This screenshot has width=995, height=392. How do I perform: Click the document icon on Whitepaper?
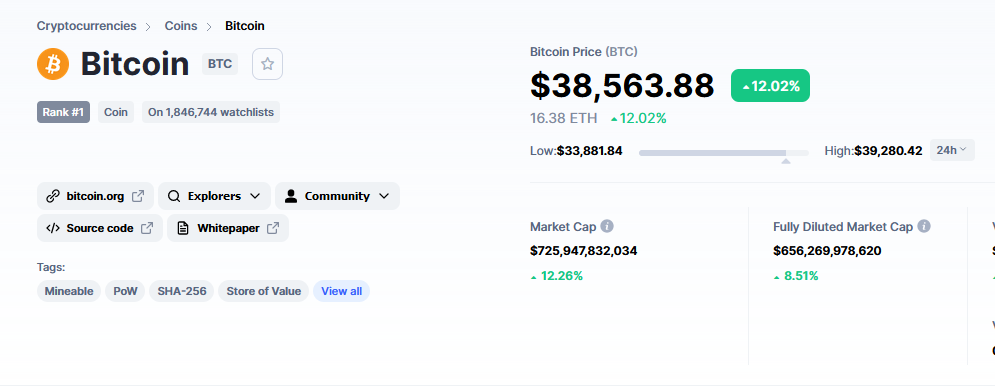[x=183, y=228]
